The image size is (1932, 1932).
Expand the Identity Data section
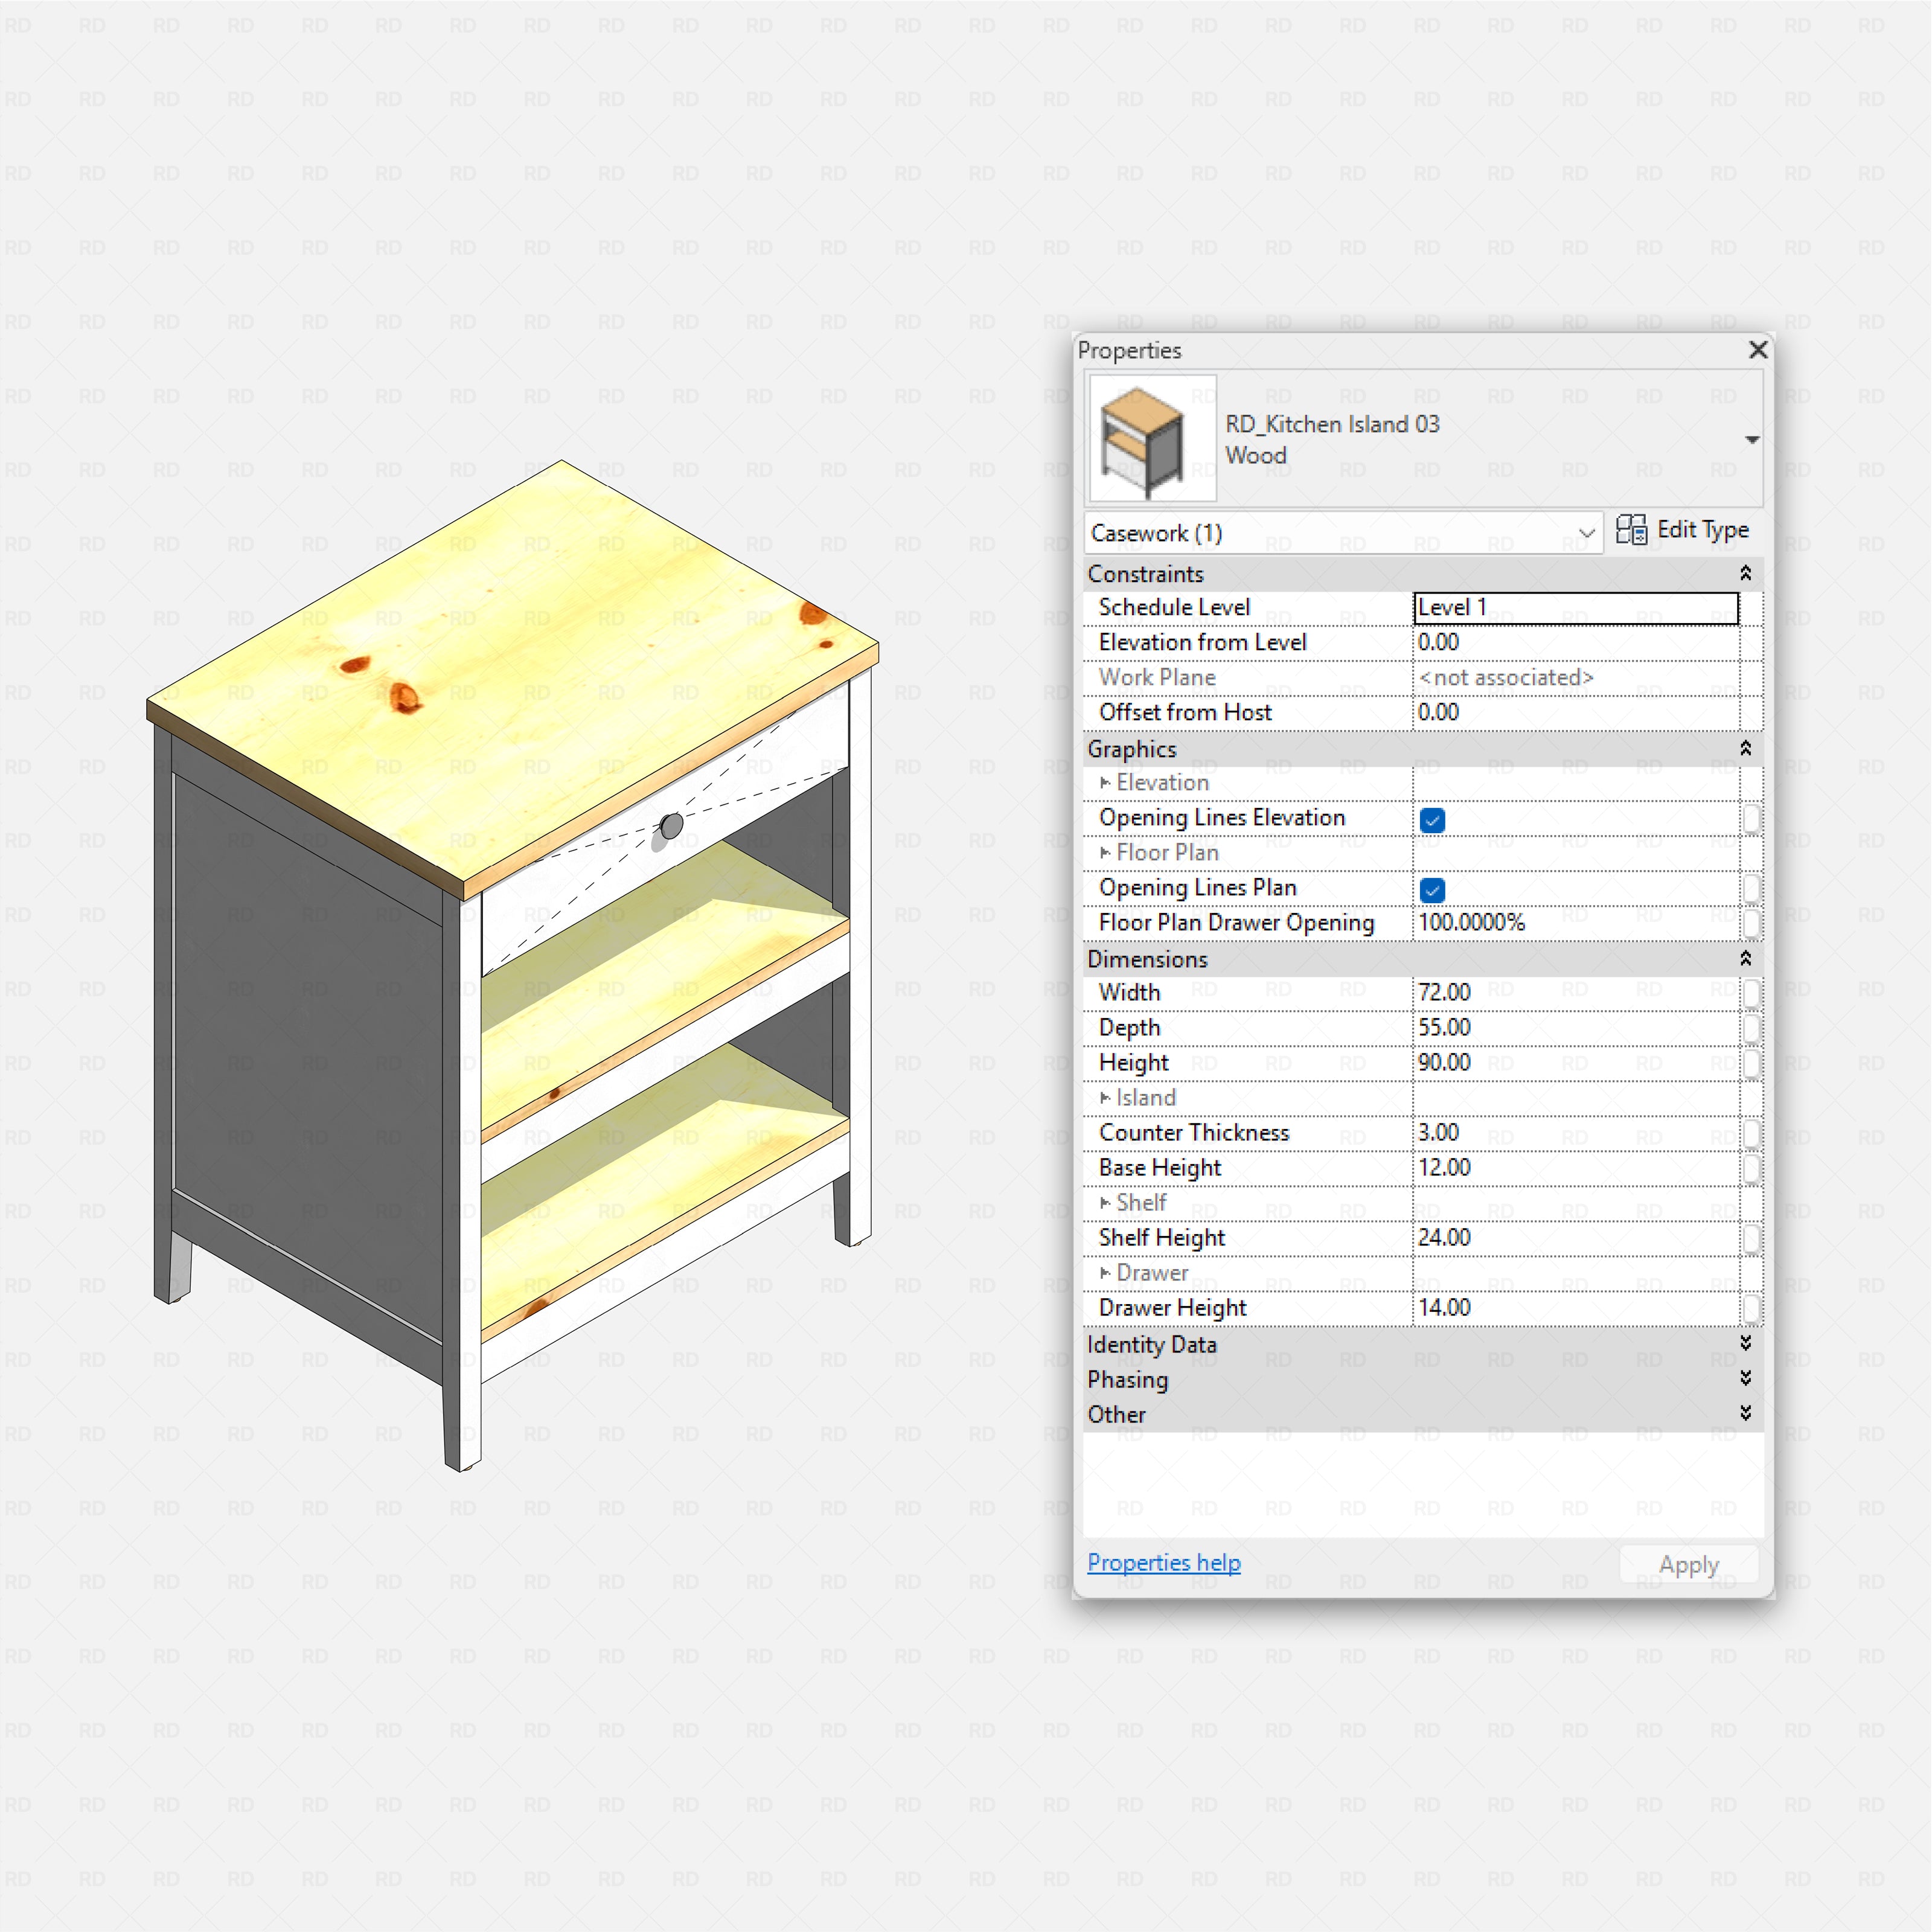coord(1746,1345)
